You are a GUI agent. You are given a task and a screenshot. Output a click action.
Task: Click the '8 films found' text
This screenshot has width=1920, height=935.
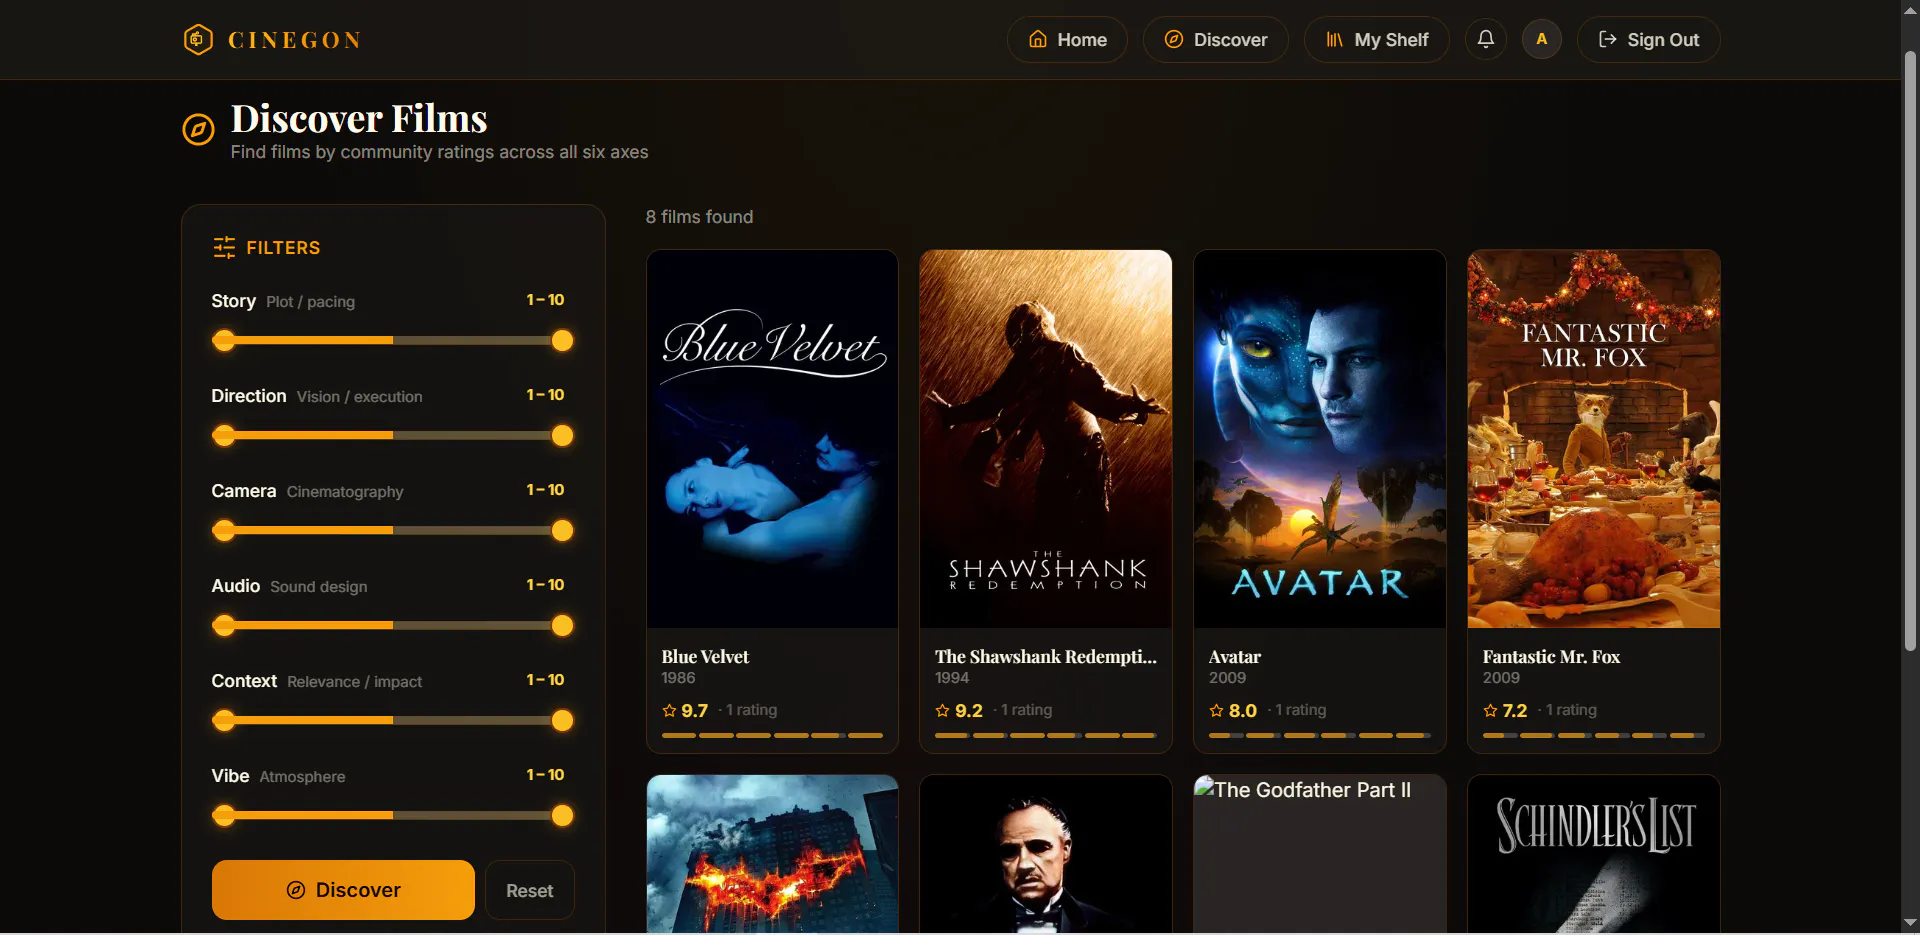699,217
